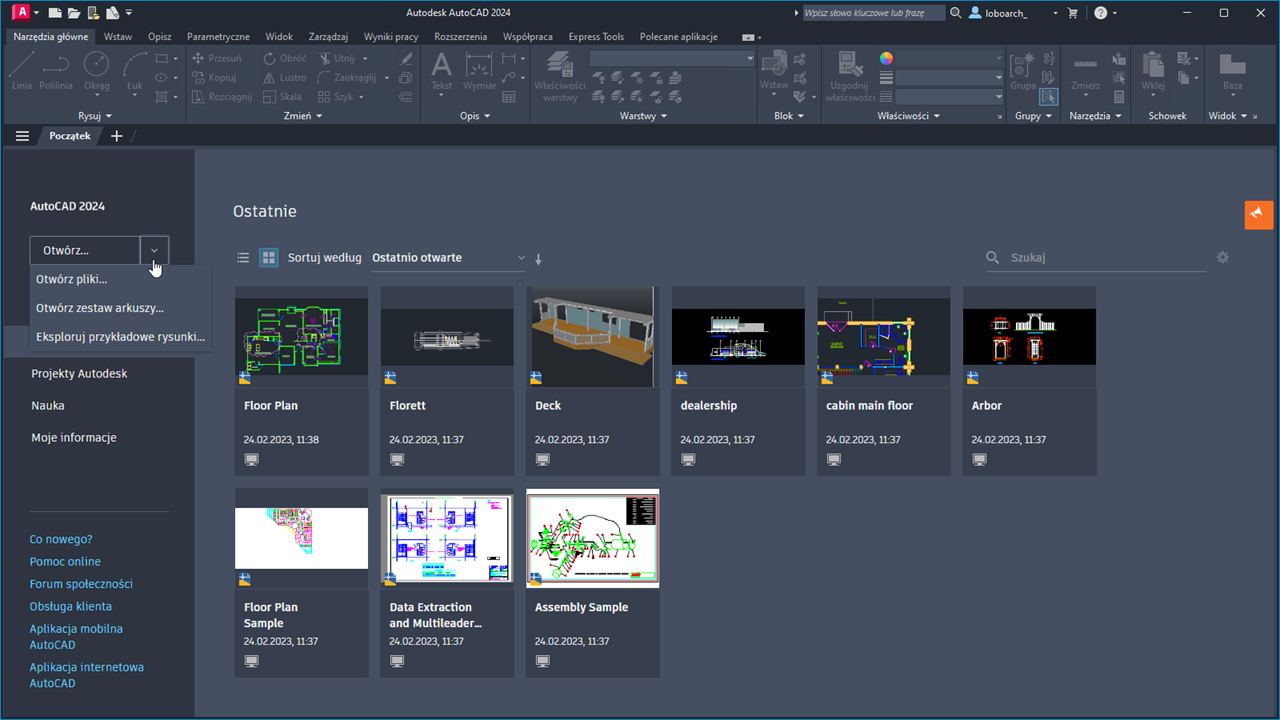
Task: Choose Otwórz zestaw arkuszy from menu
Action: tap(100, 308)
